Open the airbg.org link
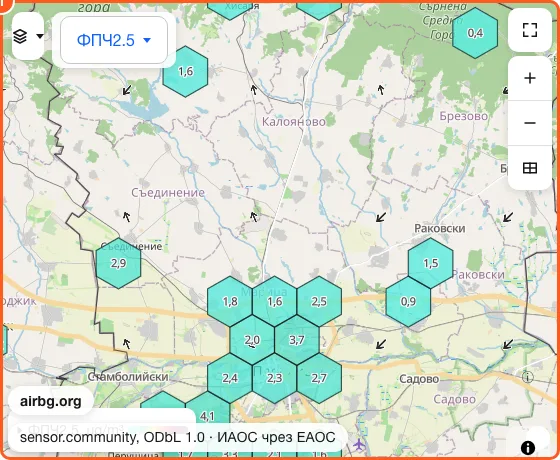Viewport: 560px width, 460px height. [x=51, y=401]
